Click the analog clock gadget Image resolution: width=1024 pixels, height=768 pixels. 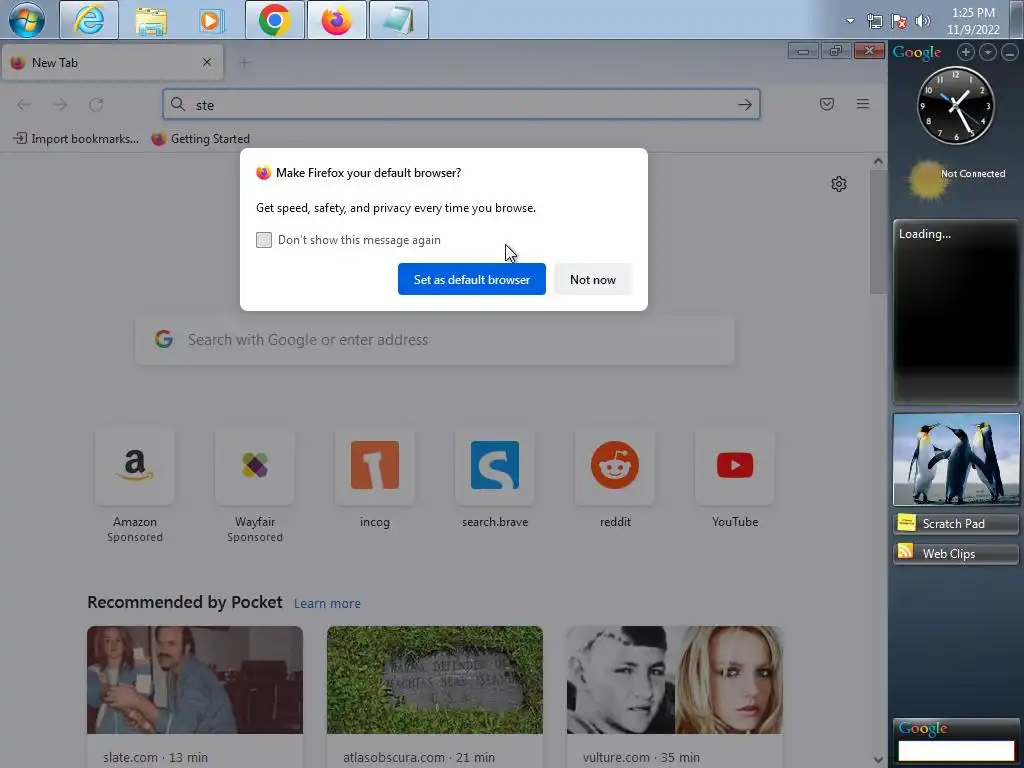(x=955, y=105)
